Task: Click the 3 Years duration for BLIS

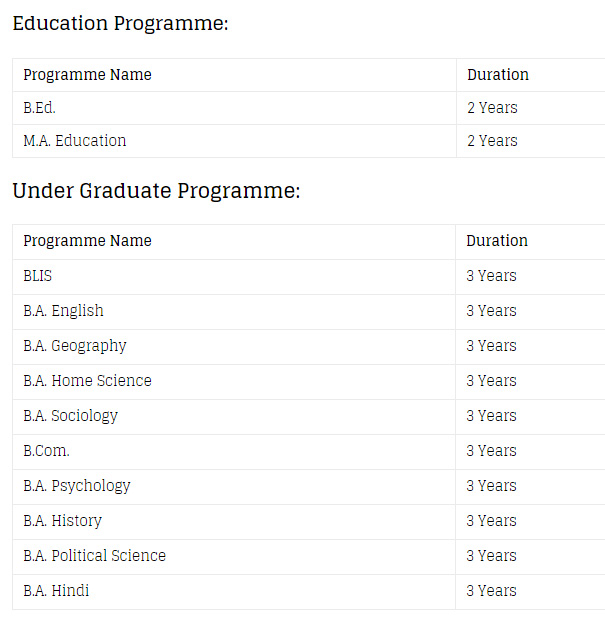Action: tap(491, 276)
